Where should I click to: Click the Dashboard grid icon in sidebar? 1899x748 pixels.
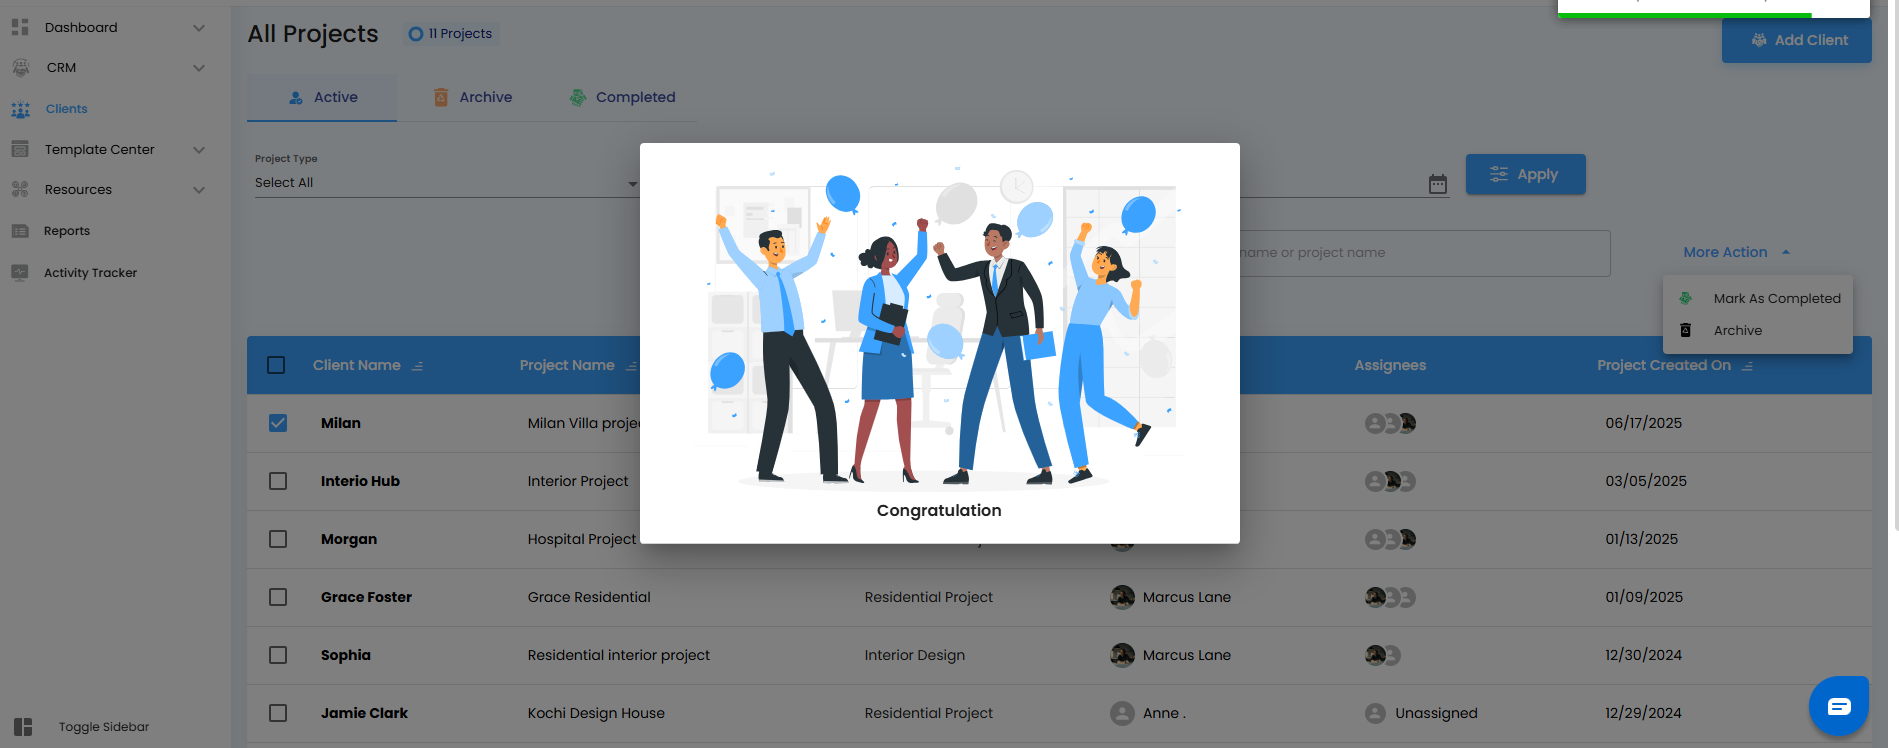point(20,27)
